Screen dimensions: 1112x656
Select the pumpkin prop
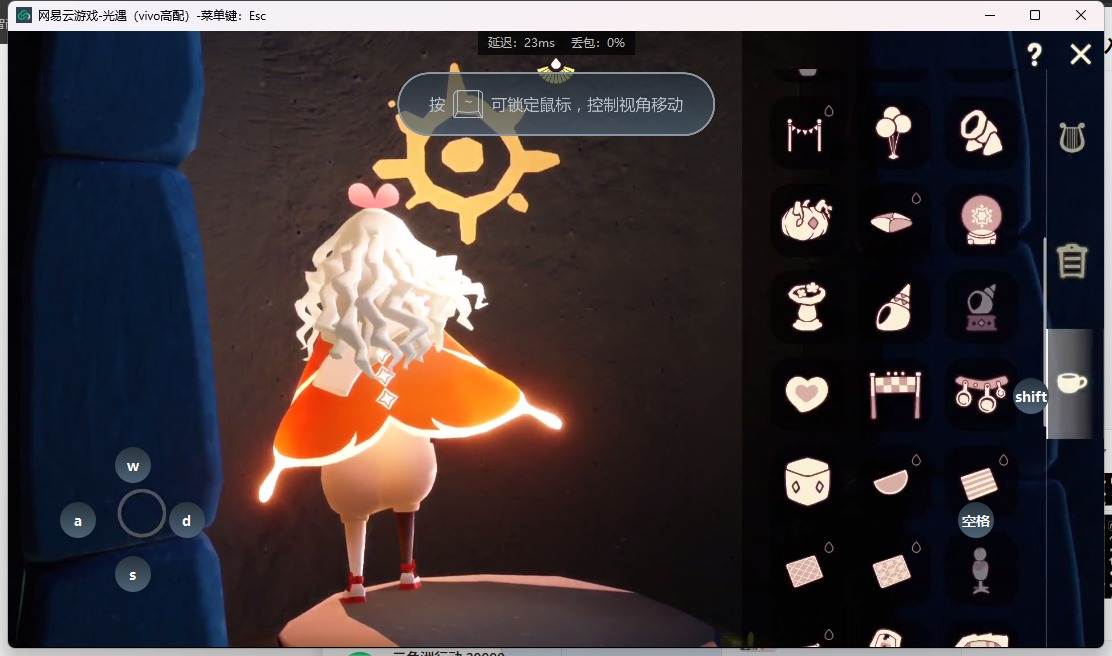click(806, 220)
